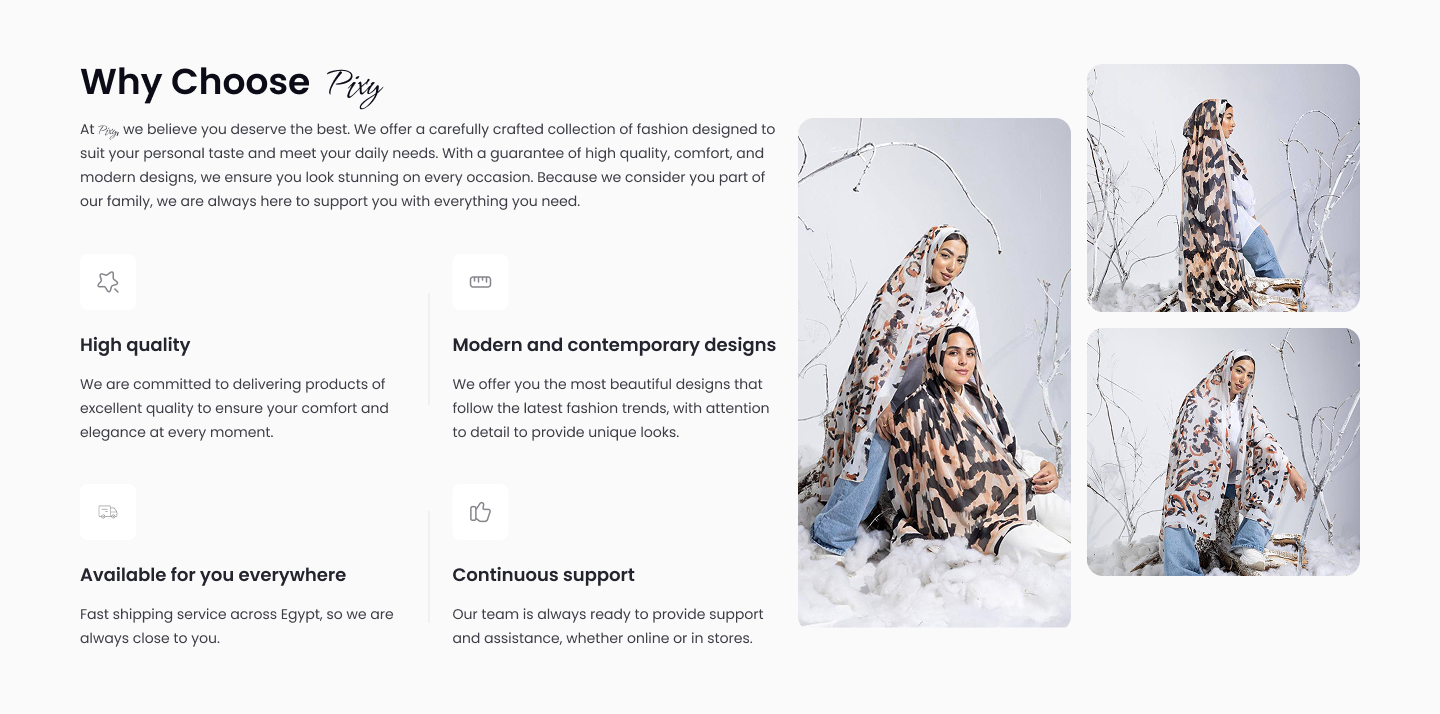Open the bottom-right kneeling model photo

point(1223,452)
